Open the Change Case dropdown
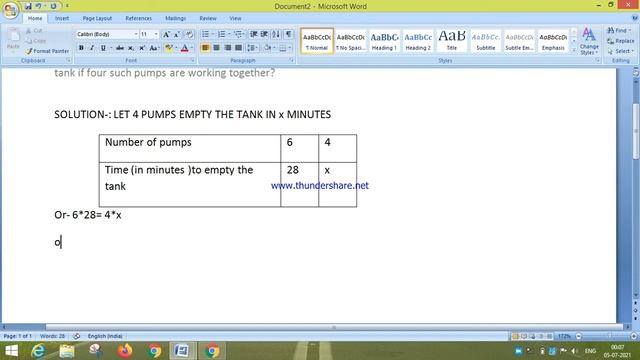640x360 pixels. point(154,48)
